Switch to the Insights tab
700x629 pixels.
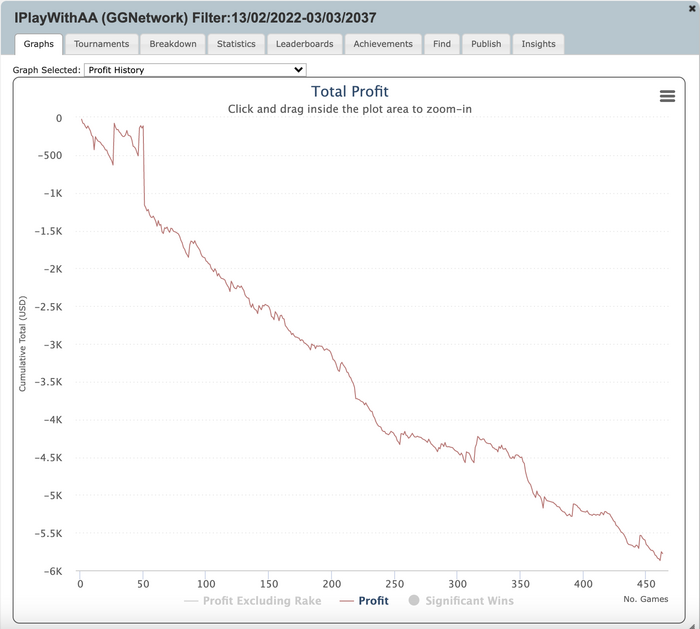point(538,44)
